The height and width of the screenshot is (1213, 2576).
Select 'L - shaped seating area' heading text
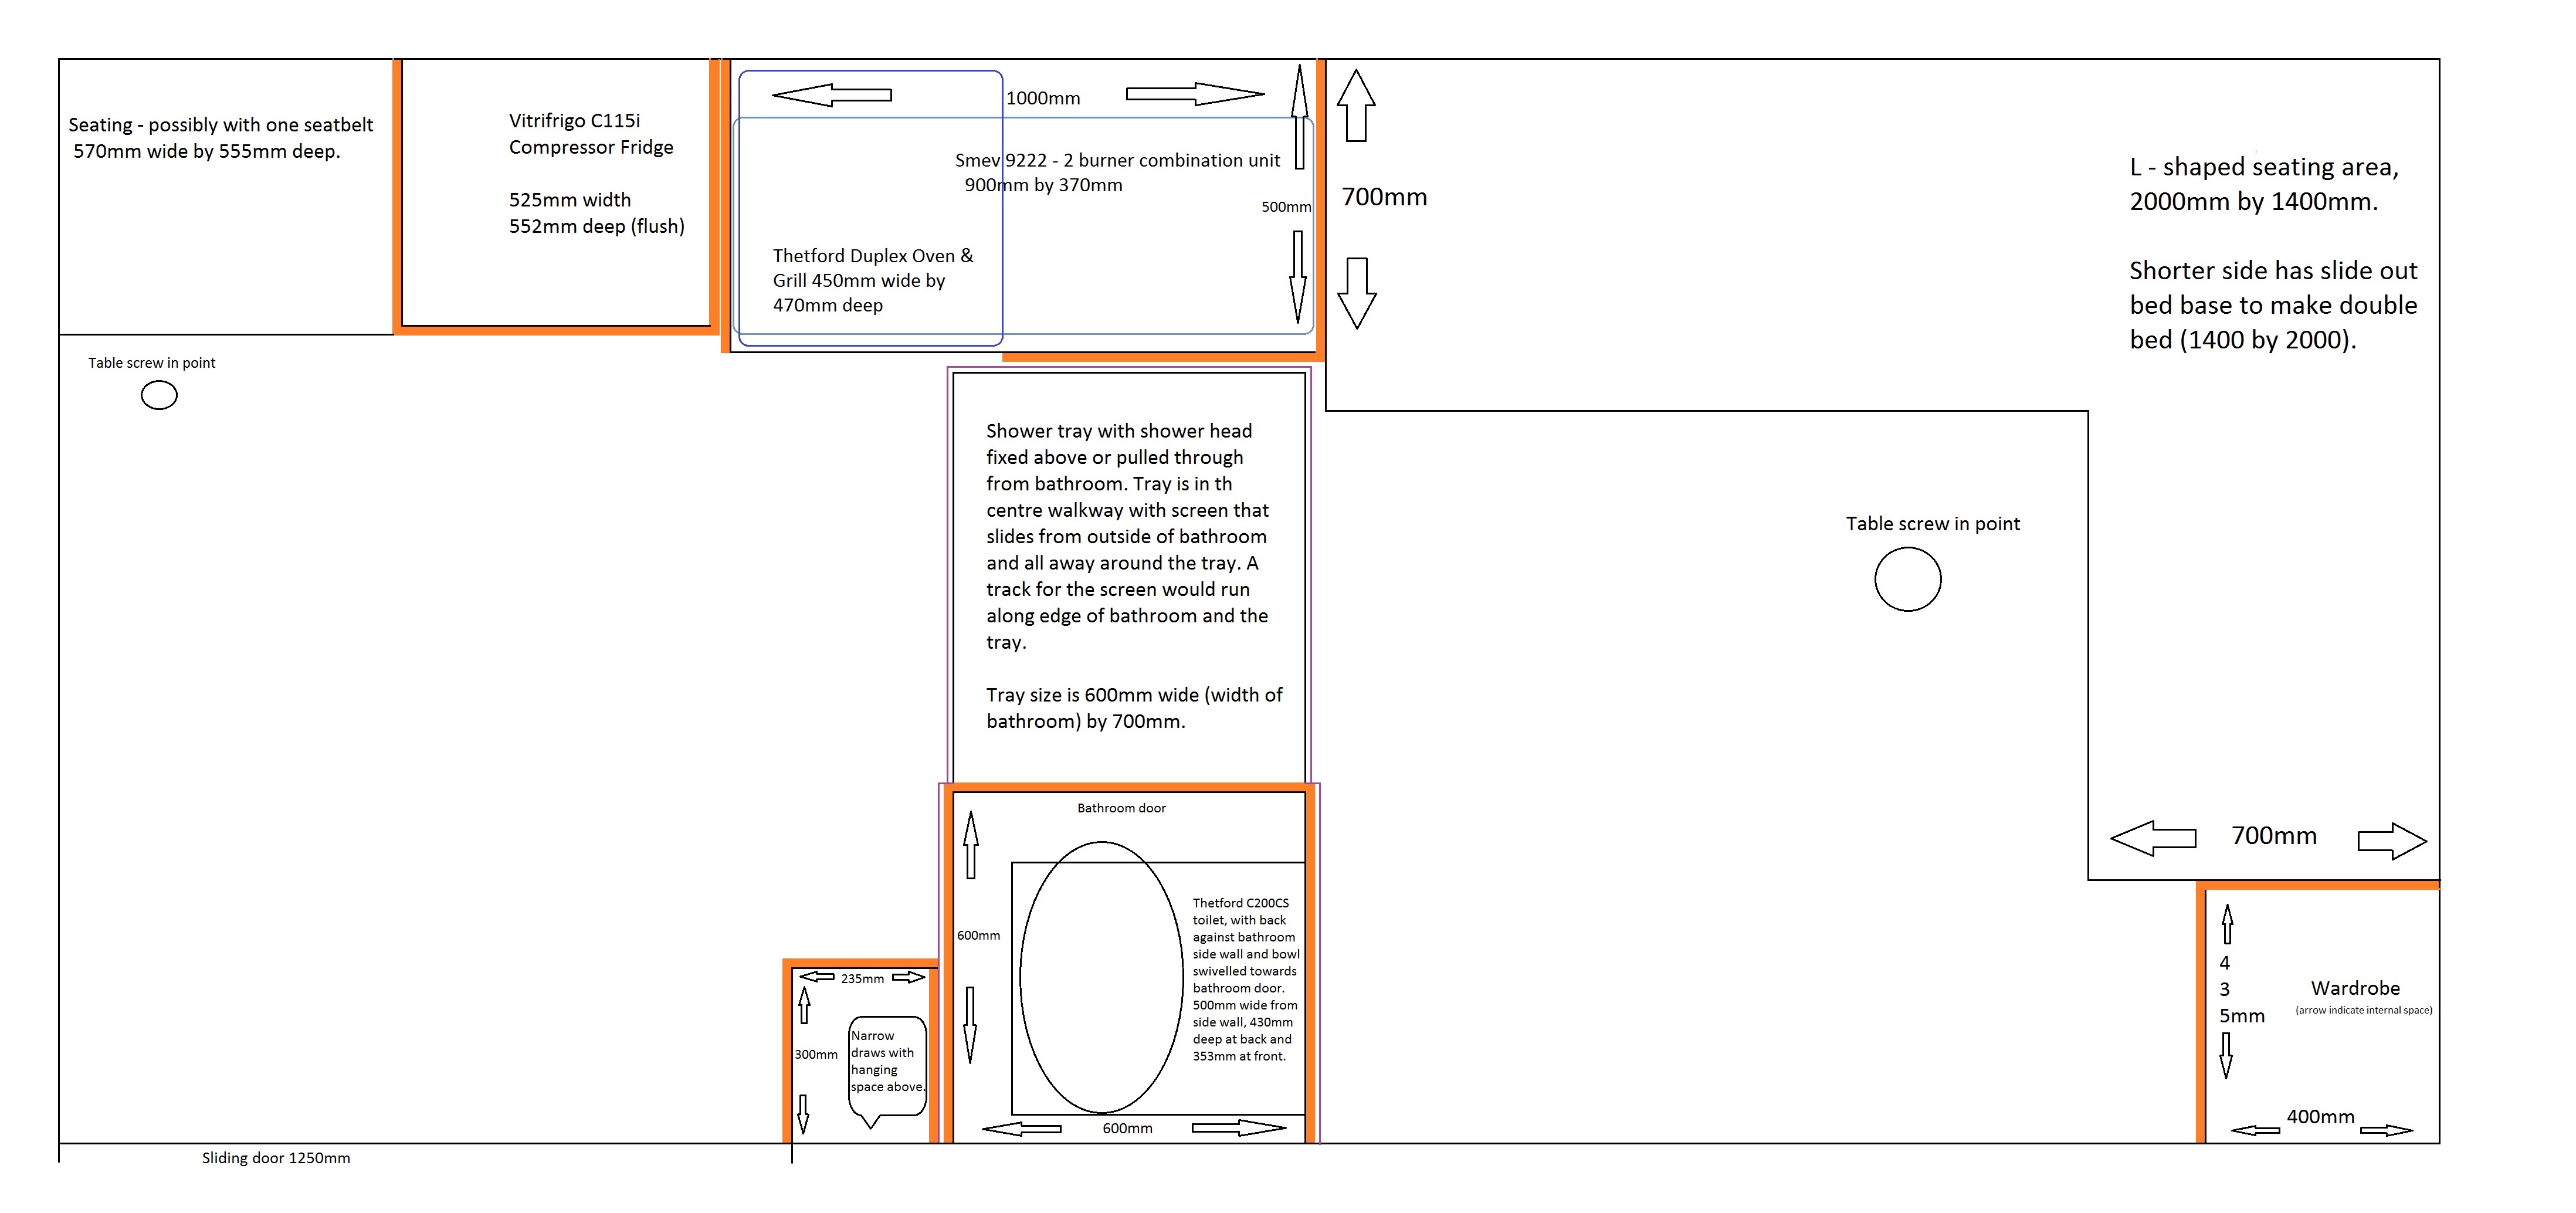point(2264,167)
